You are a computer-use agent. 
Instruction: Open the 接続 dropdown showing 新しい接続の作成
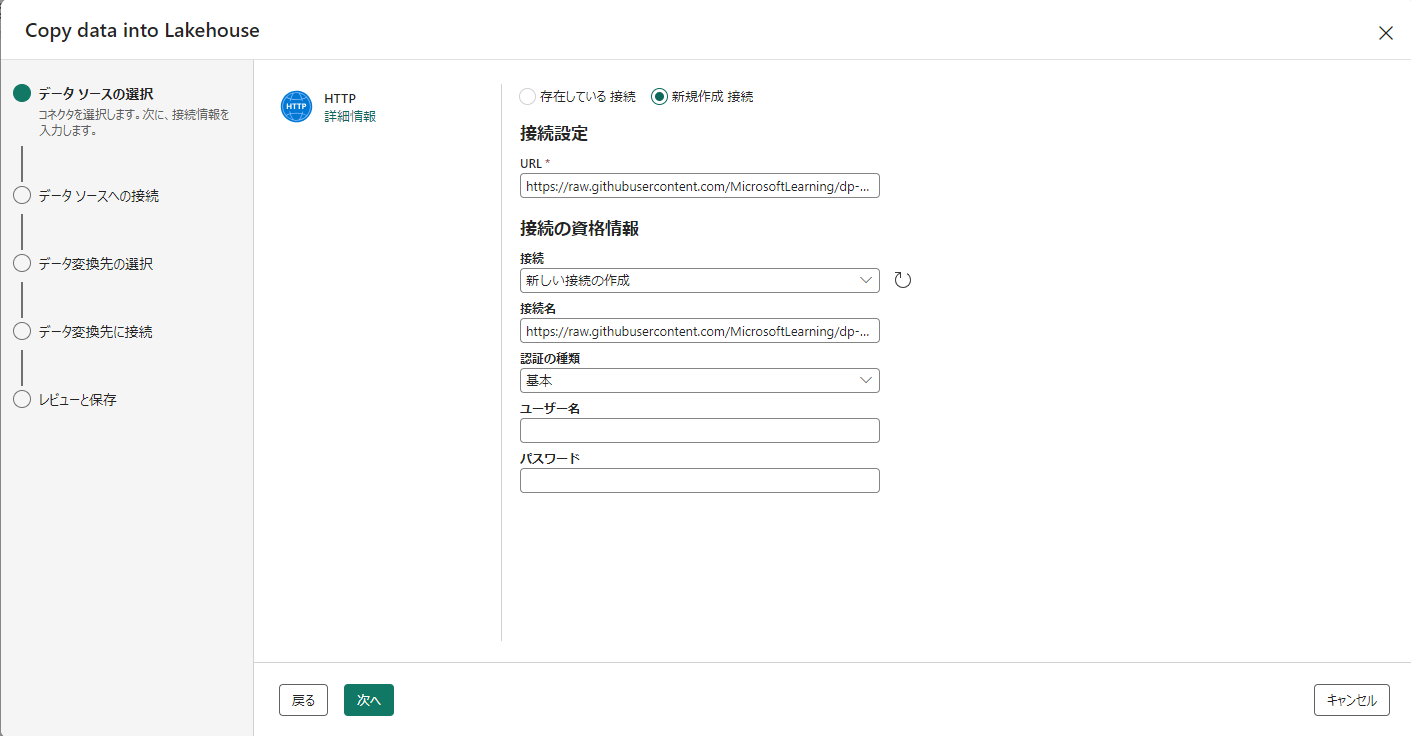700,280
